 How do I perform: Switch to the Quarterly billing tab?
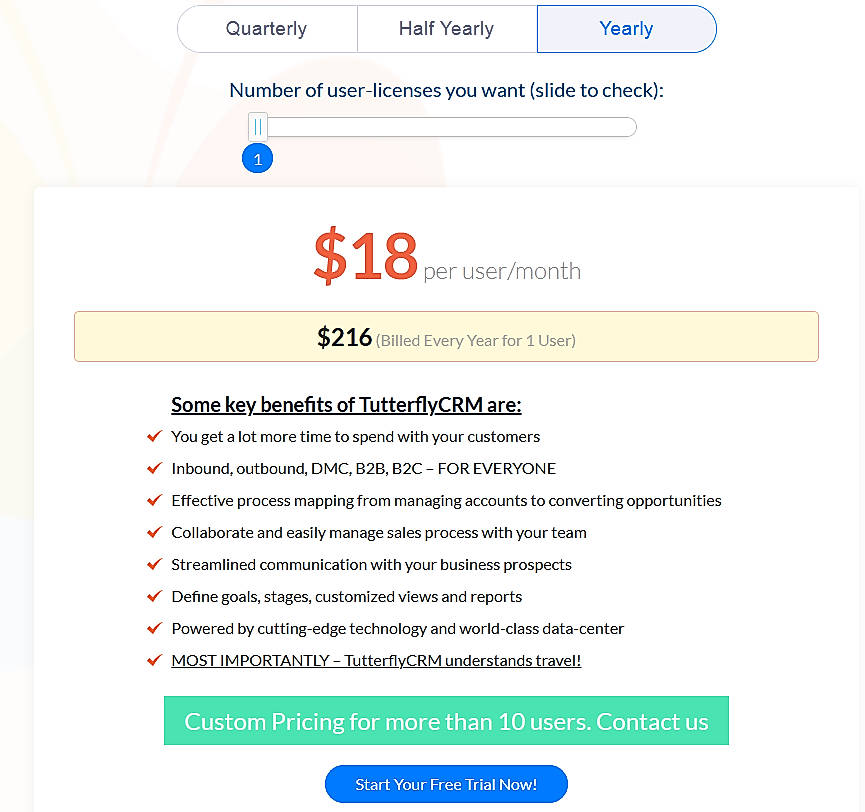pyautogui.click(x=266, y=29)
